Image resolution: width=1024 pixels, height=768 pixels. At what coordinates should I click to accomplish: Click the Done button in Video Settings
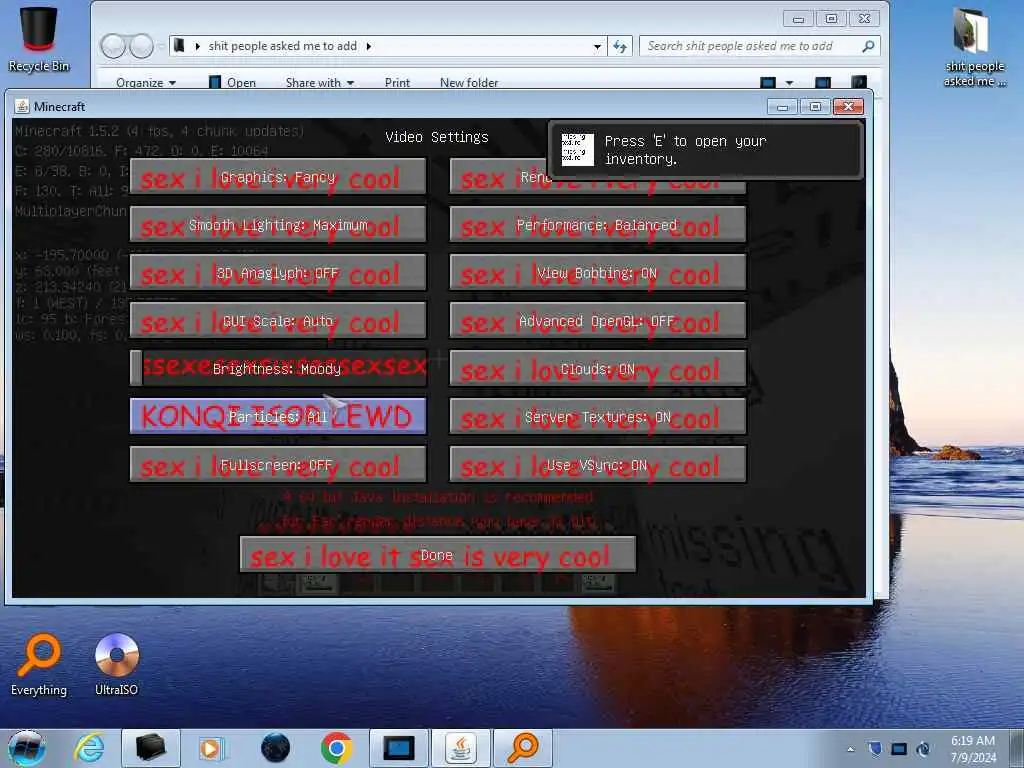click(438, 554)
